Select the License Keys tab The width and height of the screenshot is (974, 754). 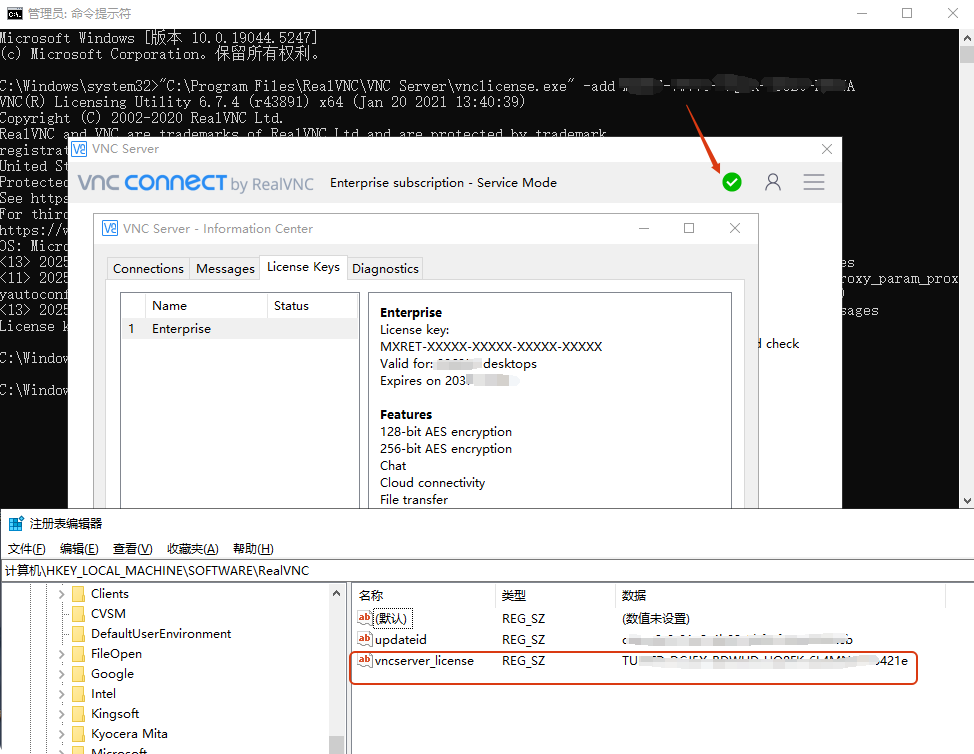click(303, 267)
